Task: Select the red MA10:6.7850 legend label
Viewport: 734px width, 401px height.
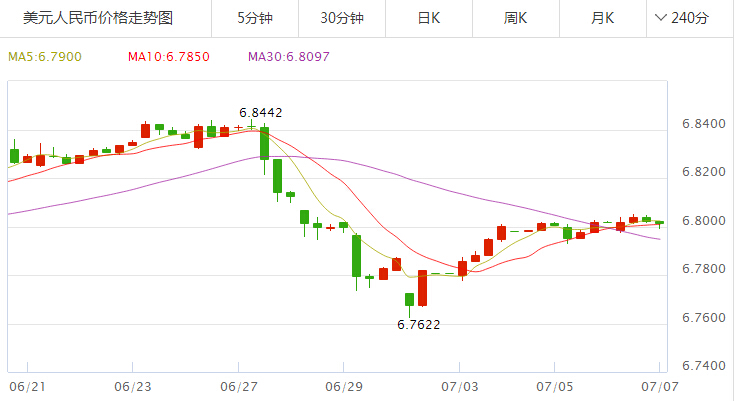Action: point(168,56)
